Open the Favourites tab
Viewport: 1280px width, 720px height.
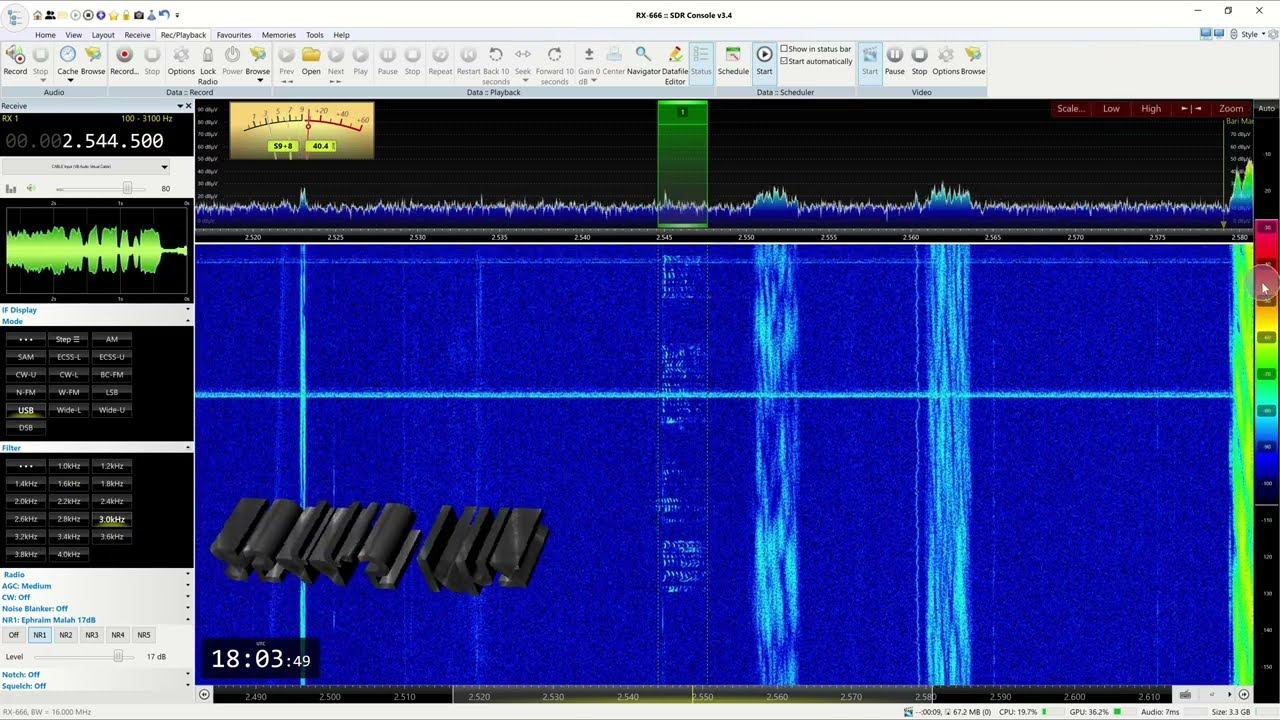[x=234, y=35]
